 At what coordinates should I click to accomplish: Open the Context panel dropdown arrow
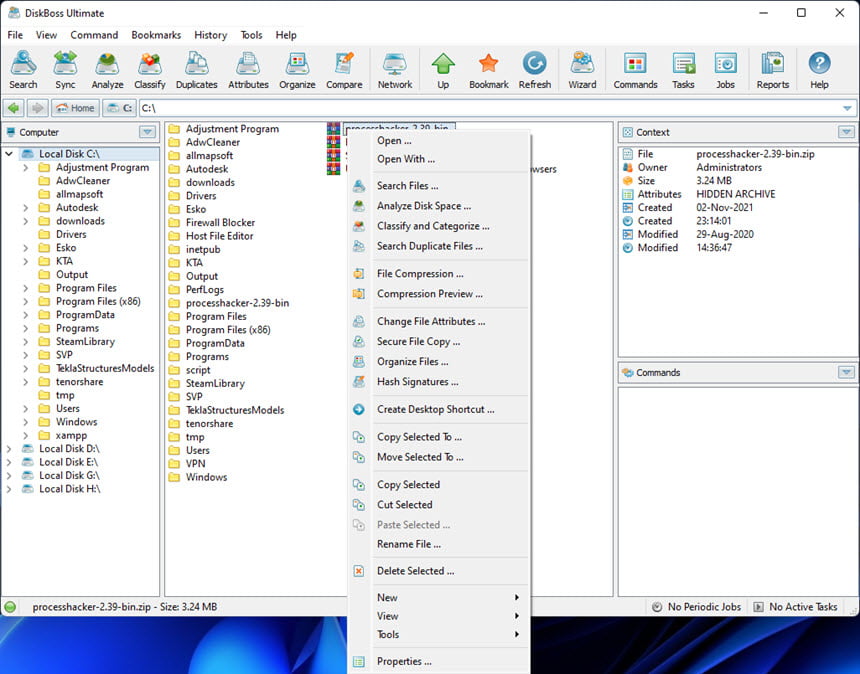pyautogui.click(x=846, y=132)
